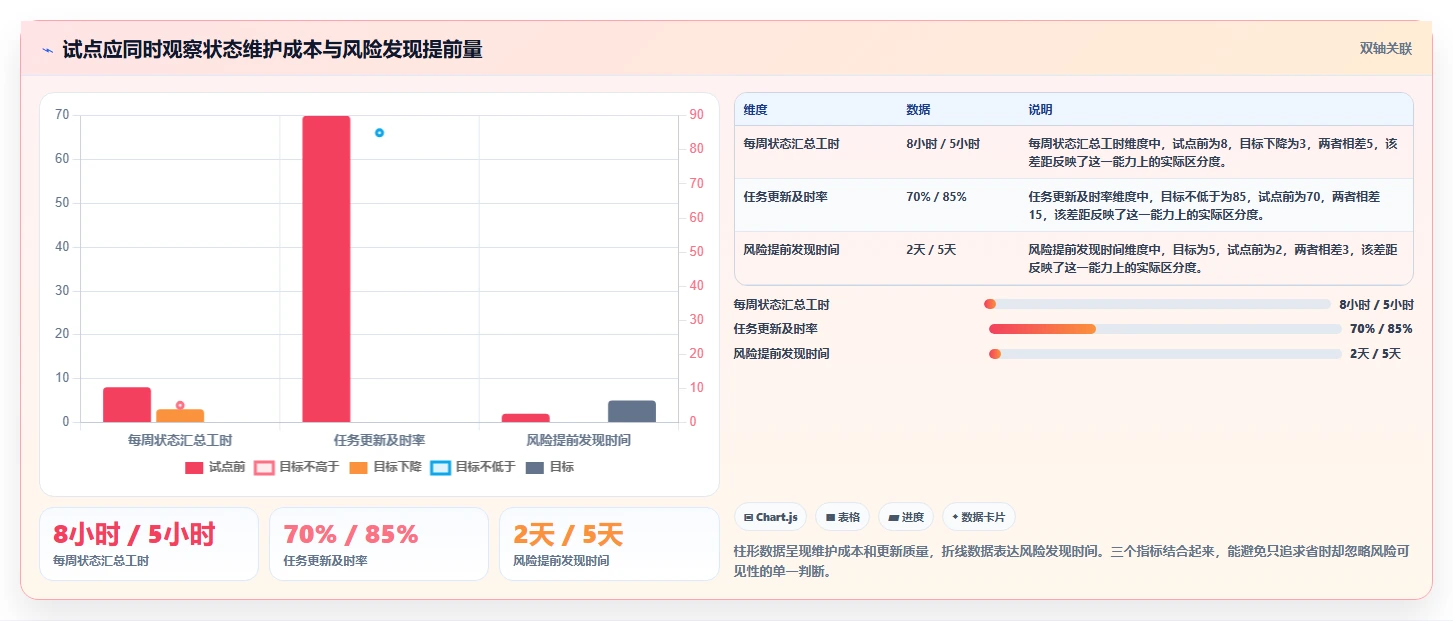Click the 每周状态汇总工时 progress bar

[x=1157, y=304]
